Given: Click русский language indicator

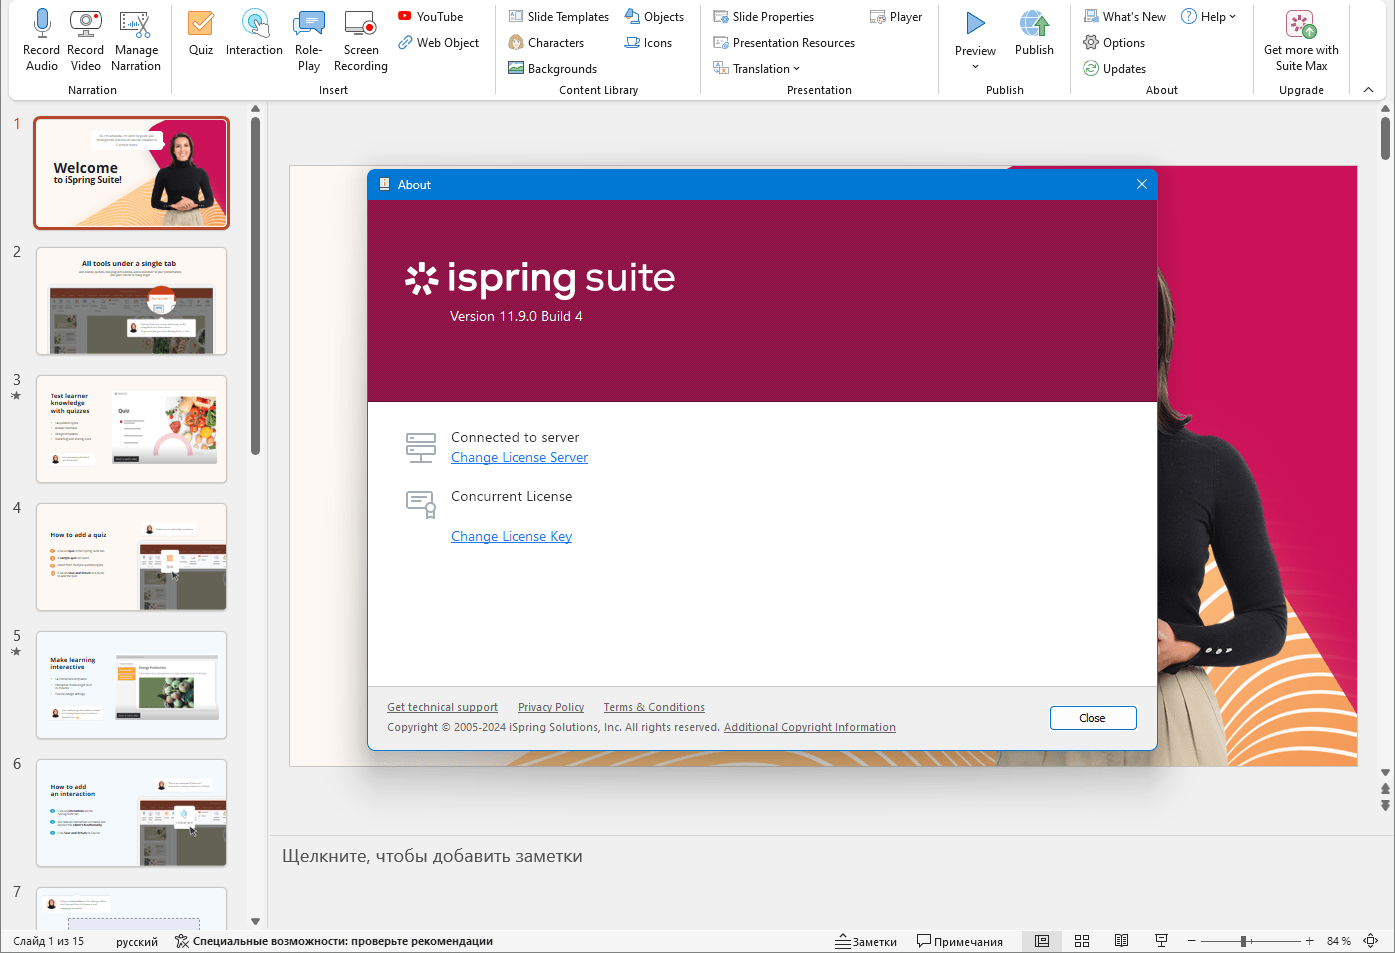Looking at the screenshot, I should (137, 941).
